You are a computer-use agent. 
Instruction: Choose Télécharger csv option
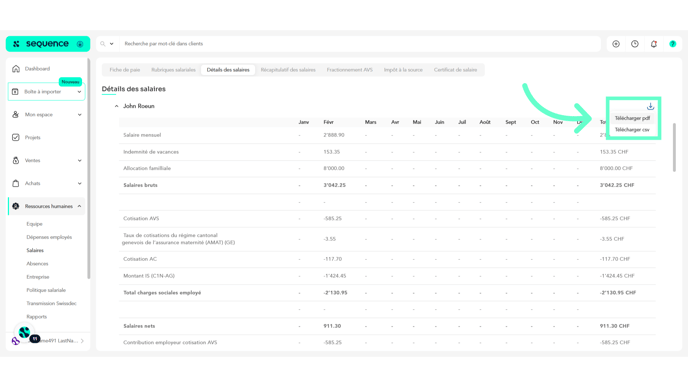[632, 130]
